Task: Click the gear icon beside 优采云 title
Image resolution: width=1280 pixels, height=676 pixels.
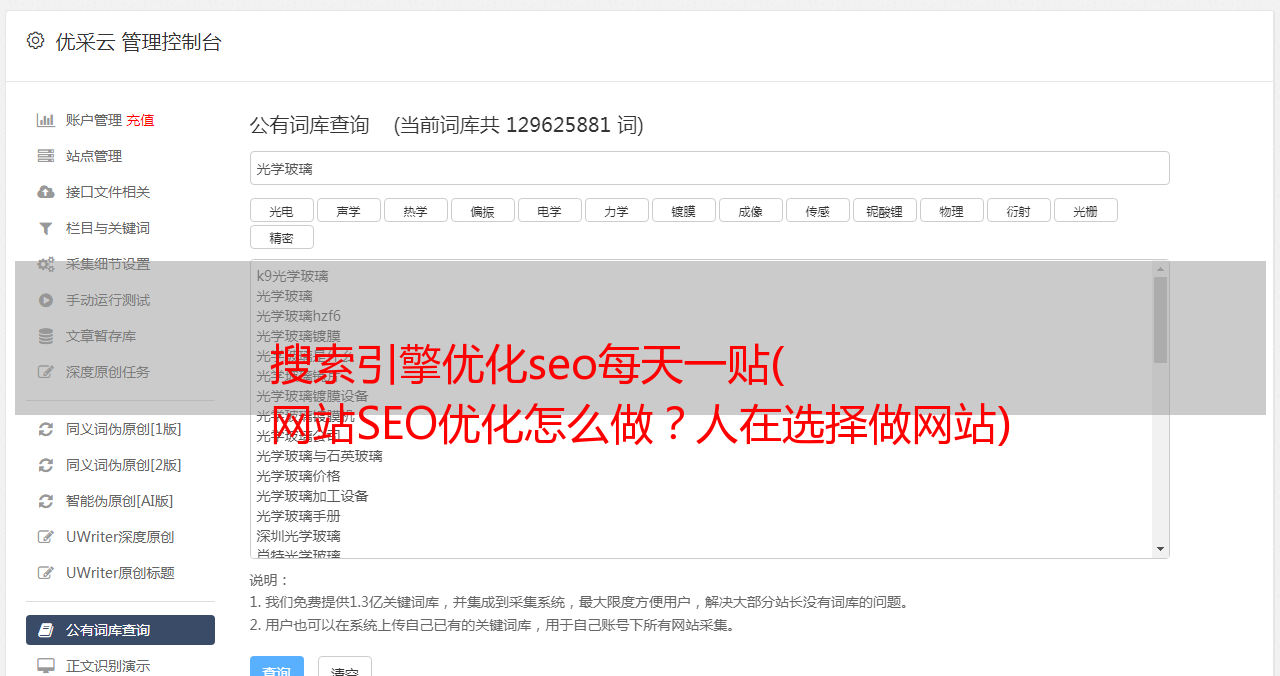Action: (x=35, y=41)
